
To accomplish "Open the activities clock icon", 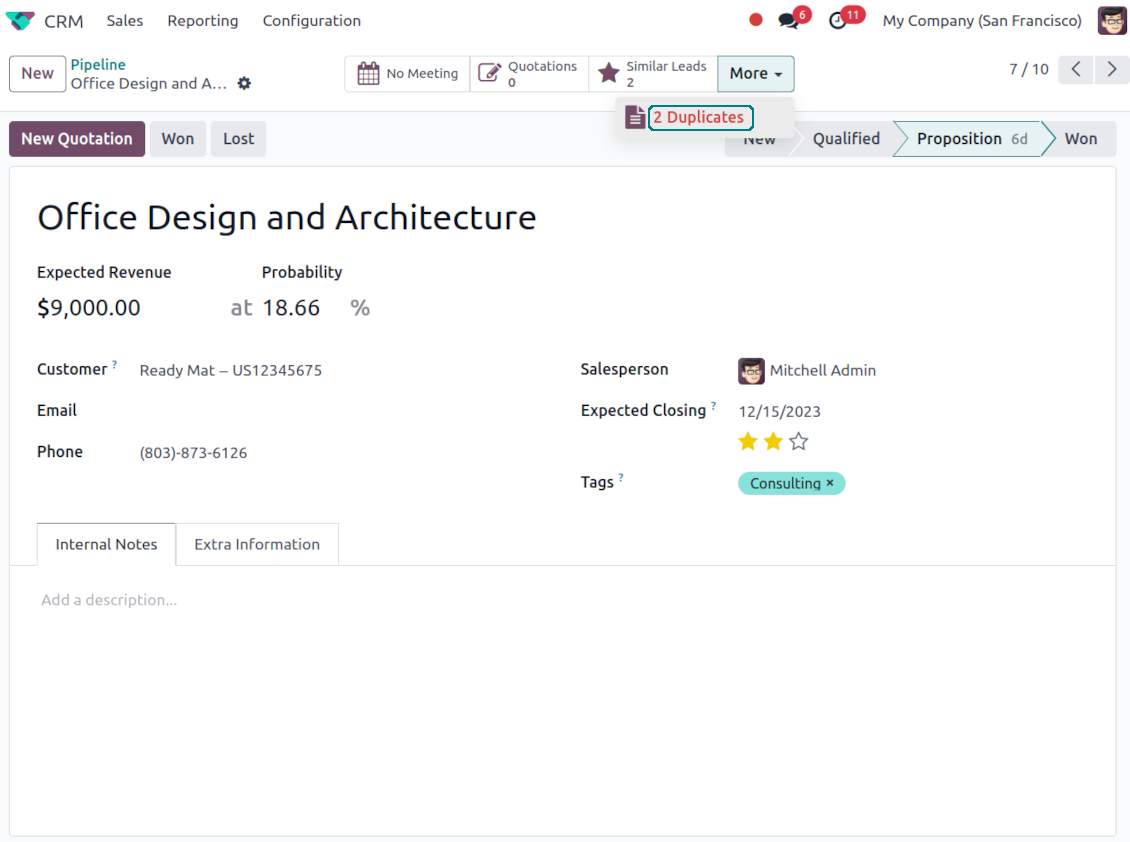I will (838, 21).
